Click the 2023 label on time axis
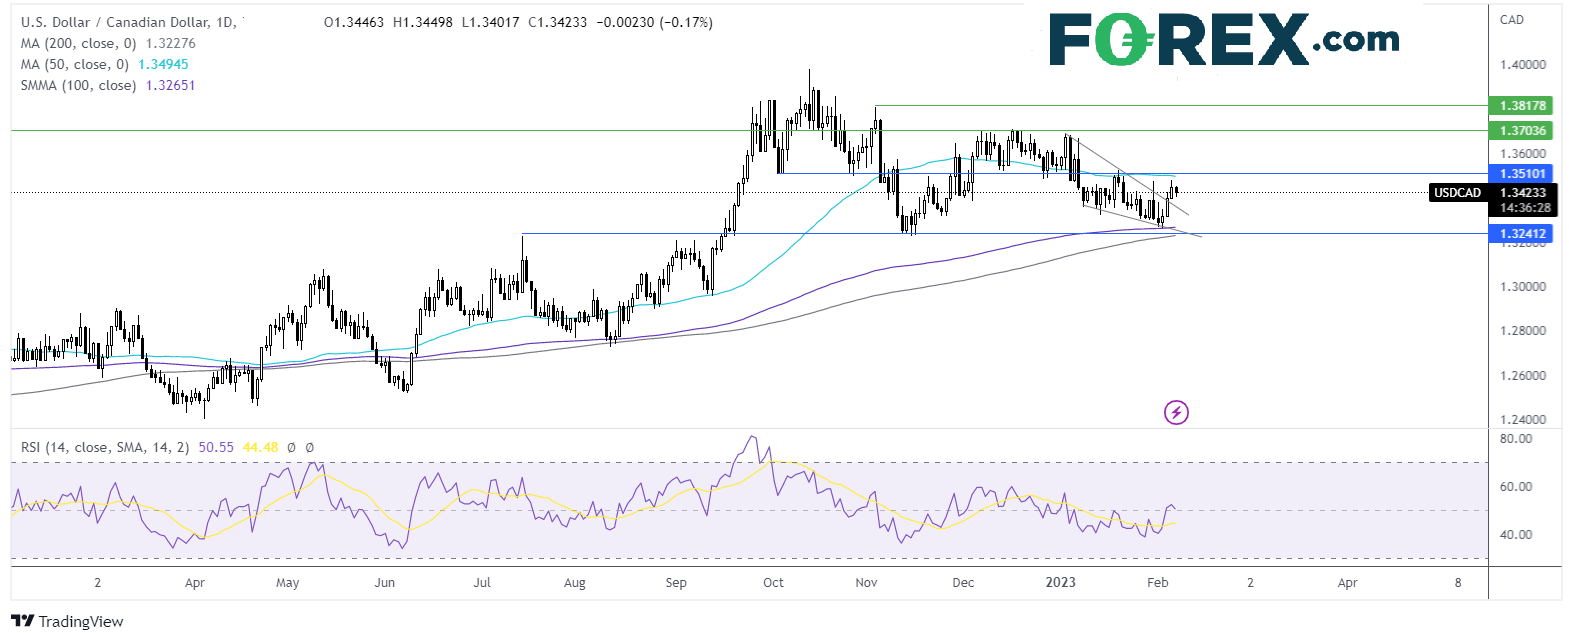Viewport: 1569px width, 633px height. (x=1060, y=582)
